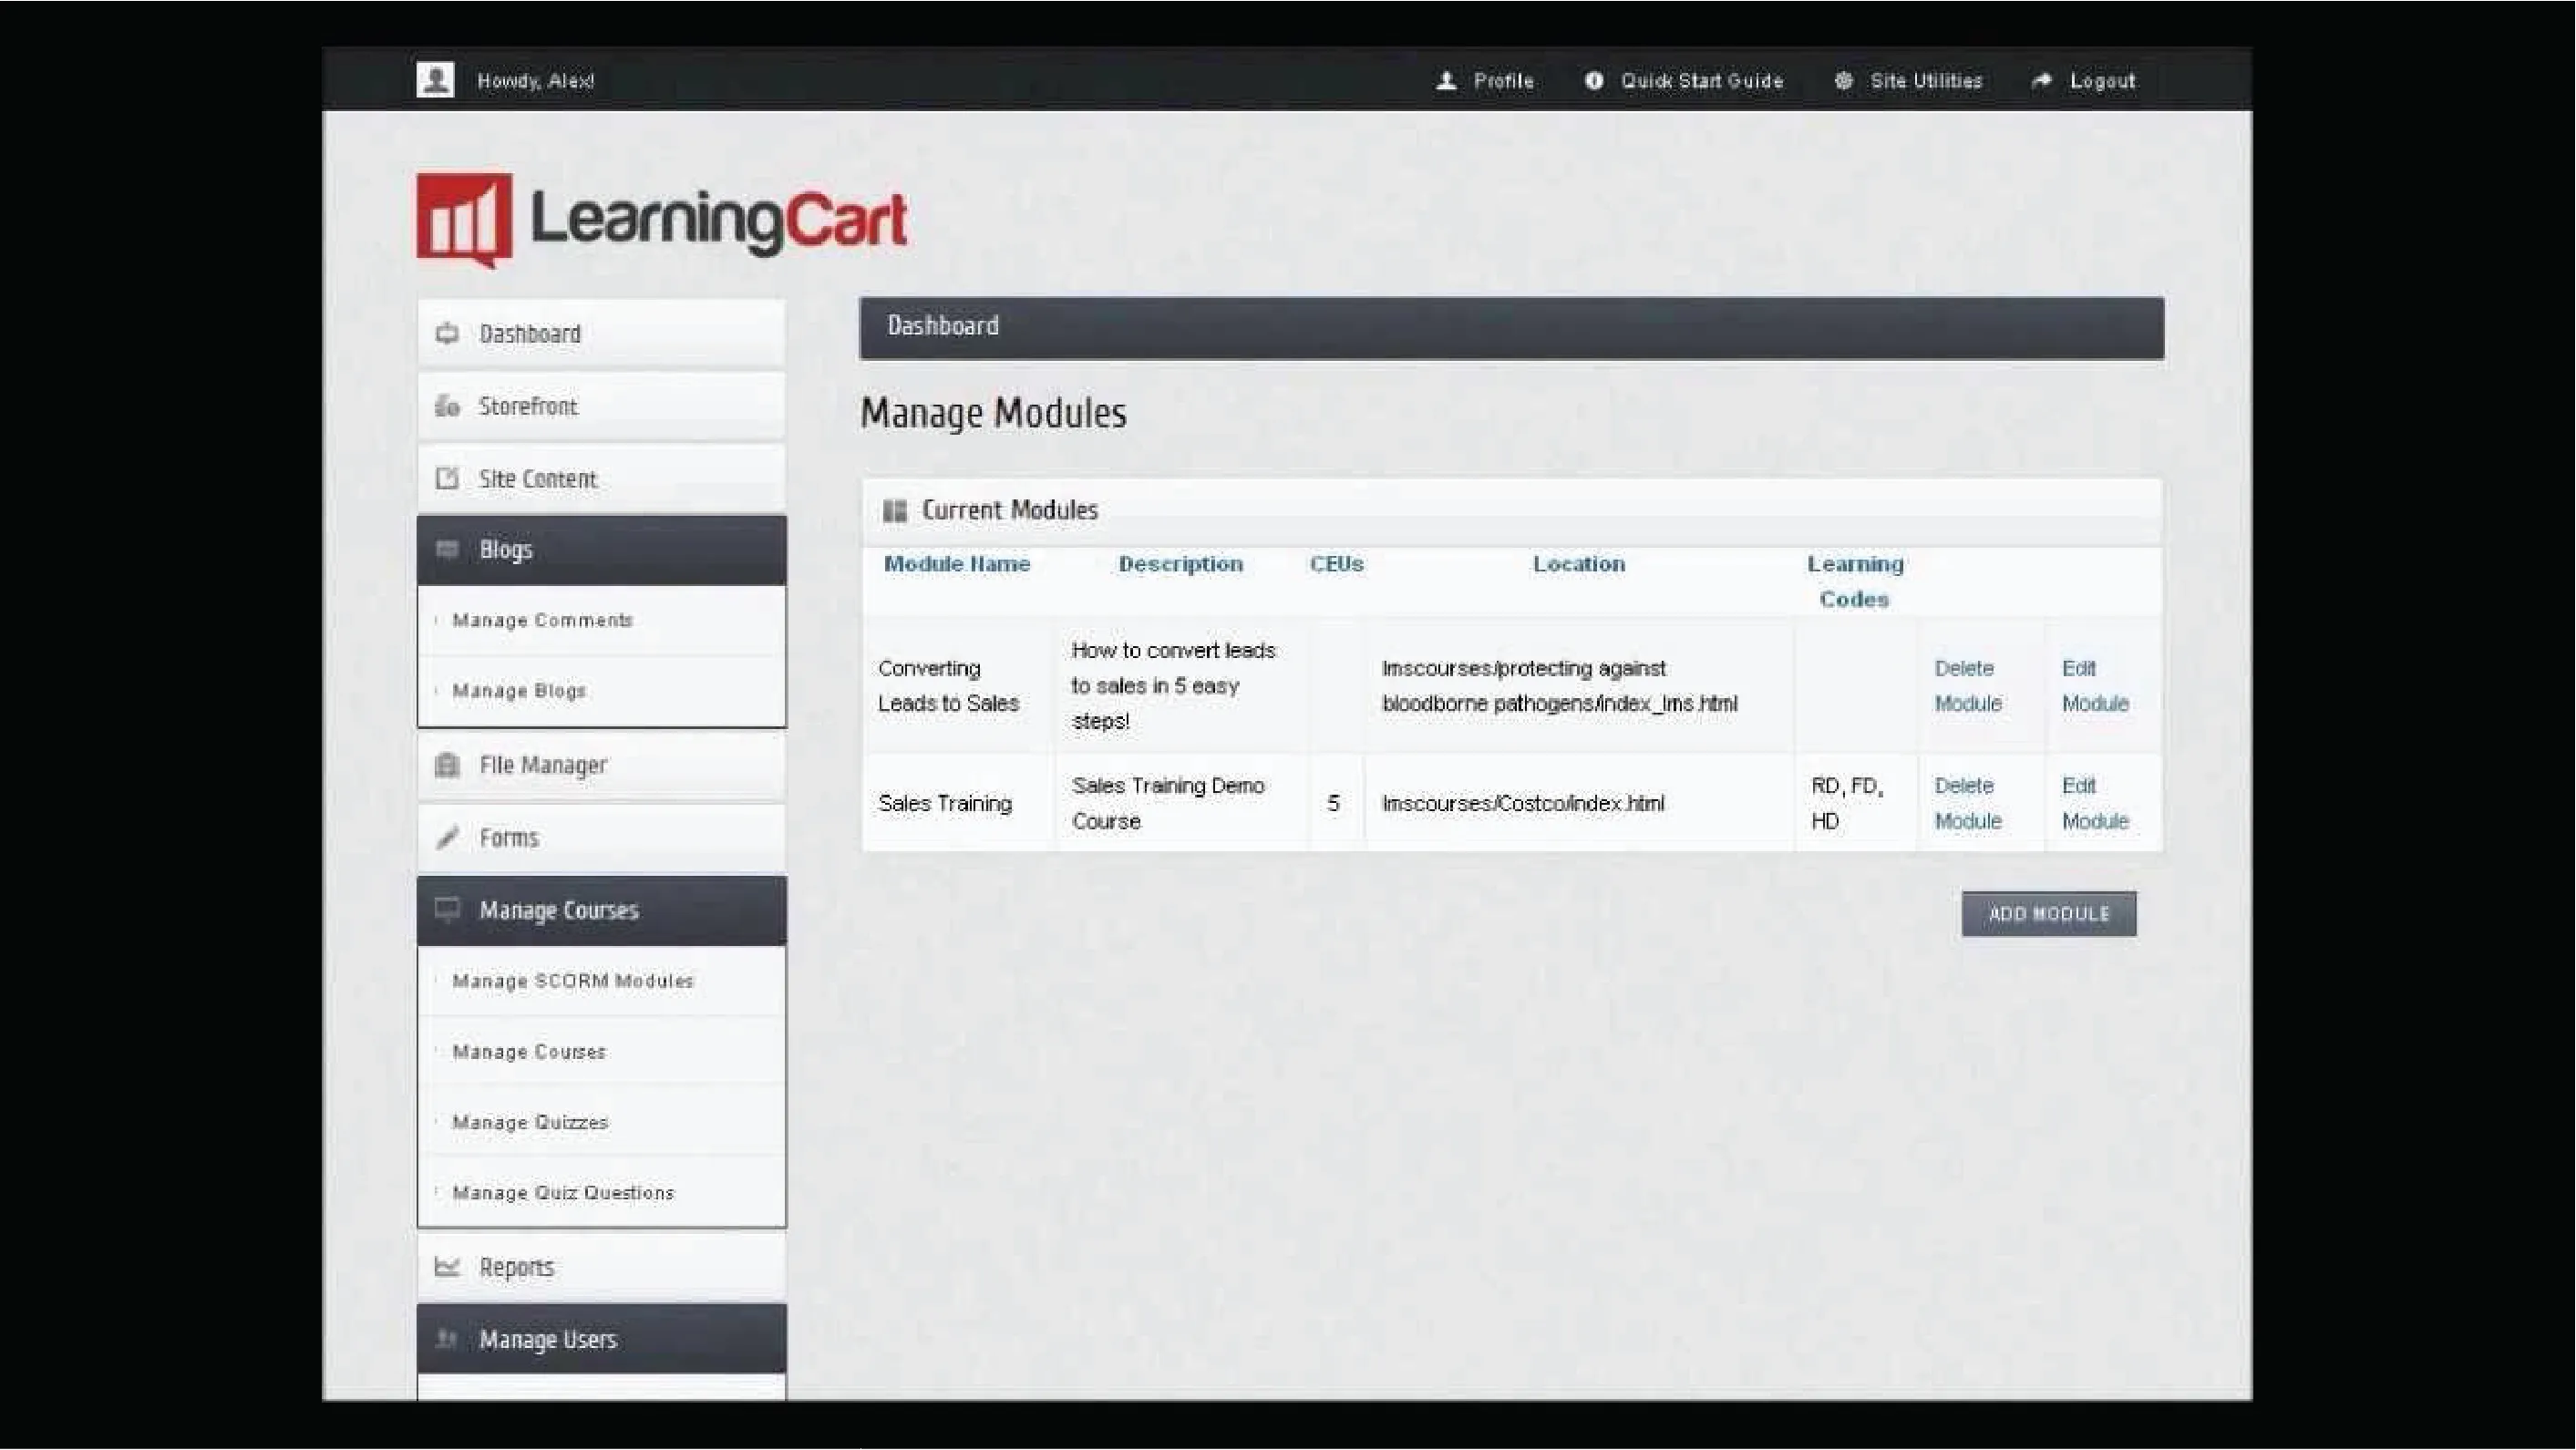Click the LearningCart logo
Viewport: 2576px width, 1450px height.
(662, 221)
